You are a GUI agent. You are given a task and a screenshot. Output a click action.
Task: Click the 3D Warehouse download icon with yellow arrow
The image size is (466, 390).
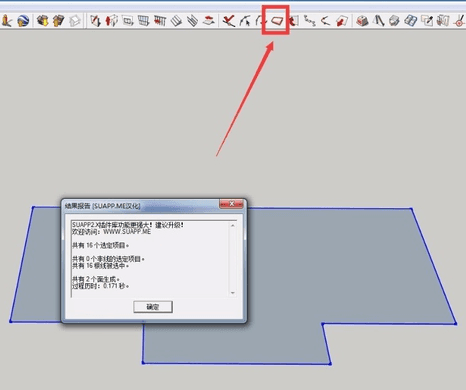tap(43, 21)
